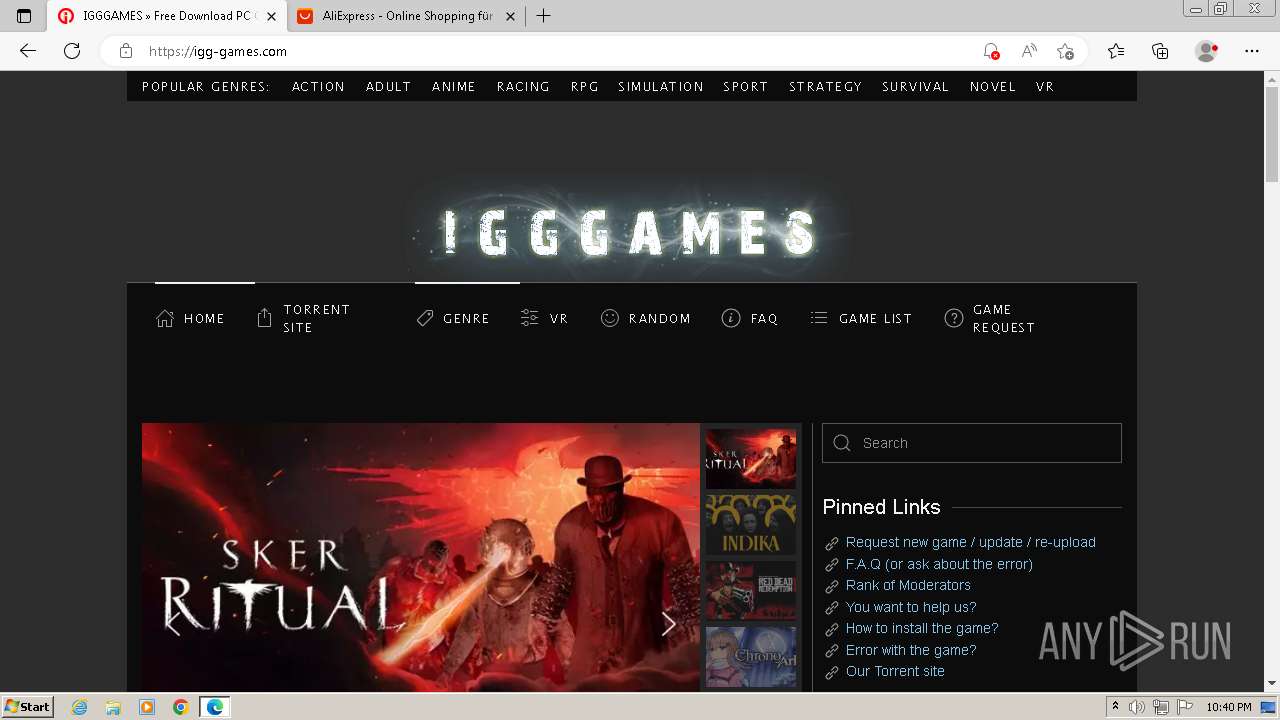Select INDIKA thumbnail
This screenshot has height=720, width=1280.
coord(751,525)
